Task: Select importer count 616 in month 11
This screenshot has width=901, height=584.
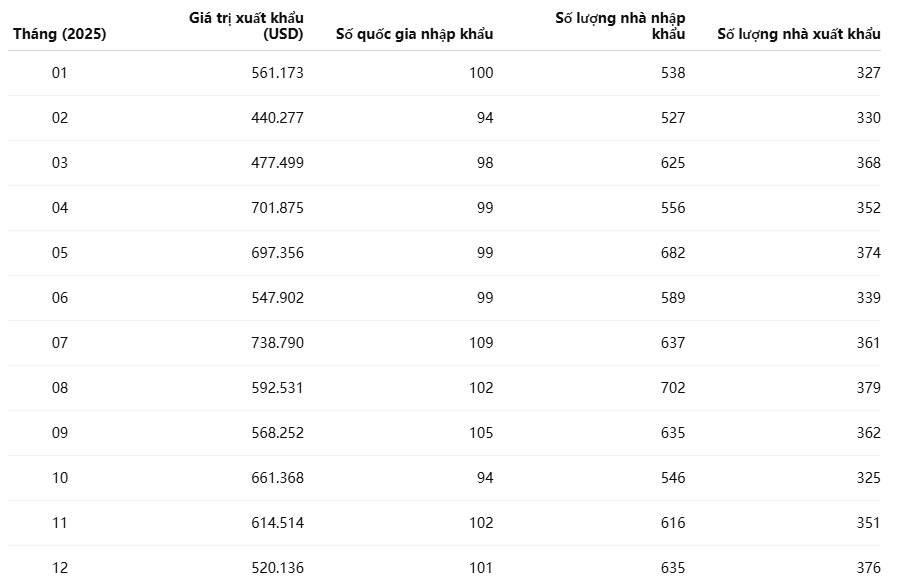Action: pos(672,523)
